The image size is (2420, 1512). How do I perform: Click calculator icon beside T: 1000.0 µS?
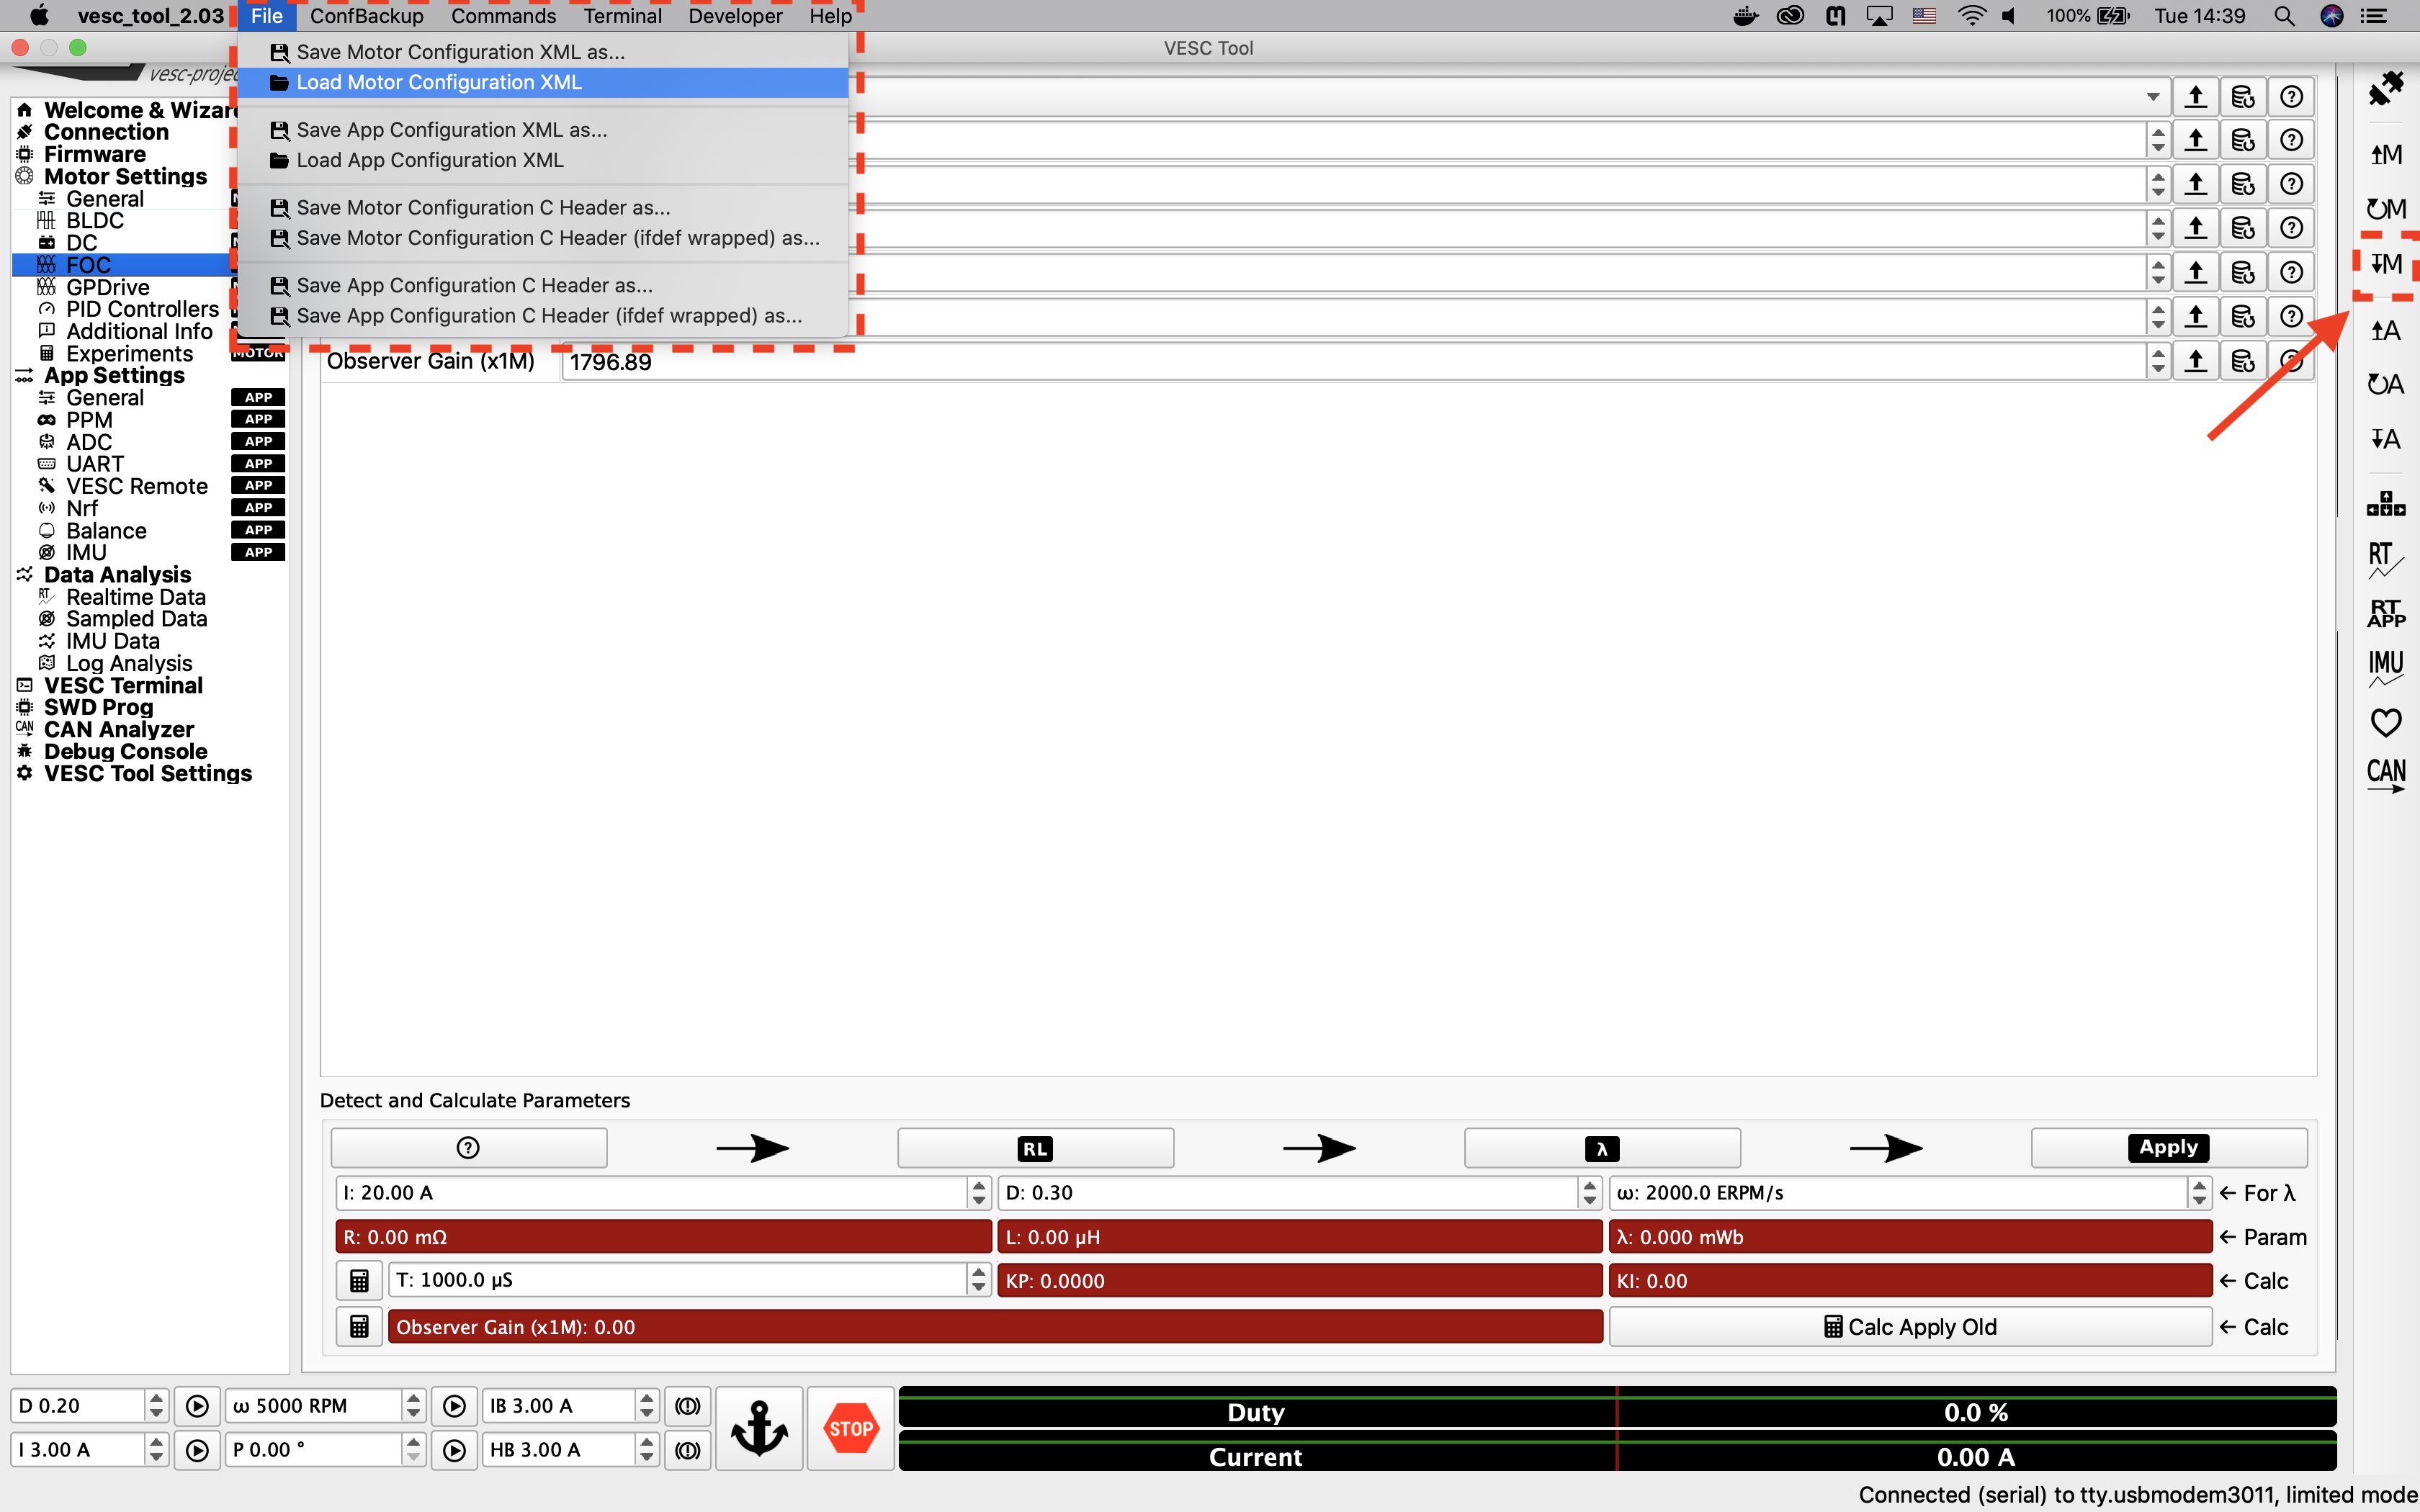click(359, 1280)
